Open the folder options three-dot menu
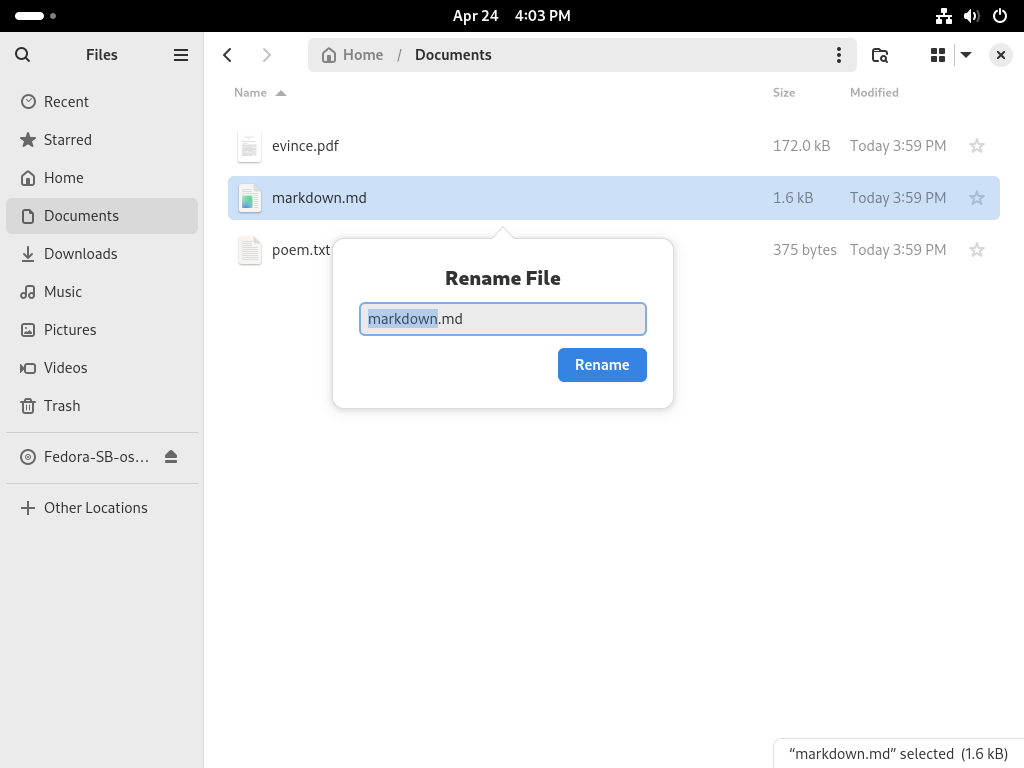The height and width of the screenshot is (768, 1024). tap(839, 55)
